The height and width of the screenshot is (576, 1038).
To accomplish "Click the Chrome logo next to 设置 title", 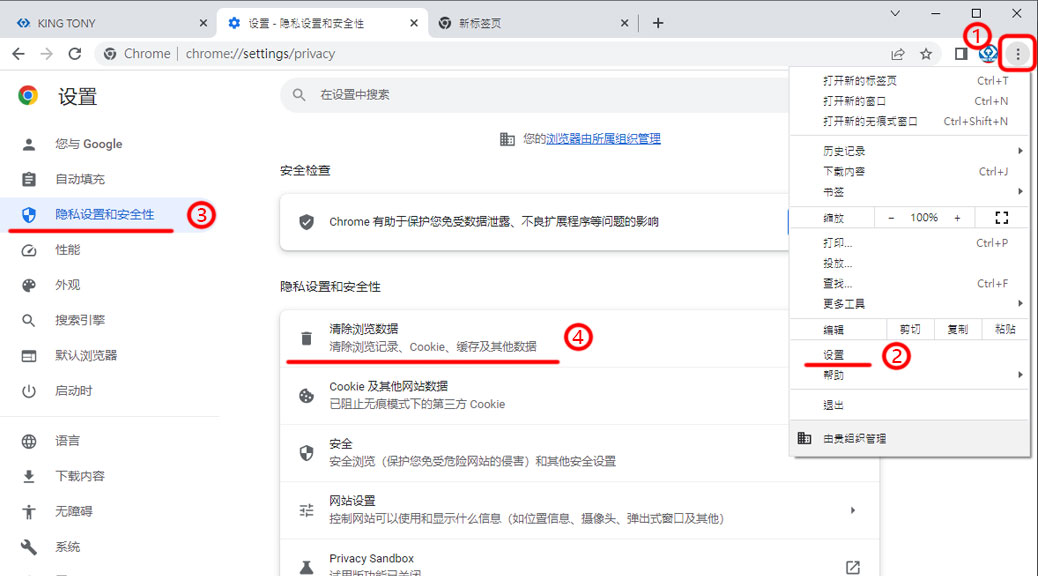I will click(28, 96).
